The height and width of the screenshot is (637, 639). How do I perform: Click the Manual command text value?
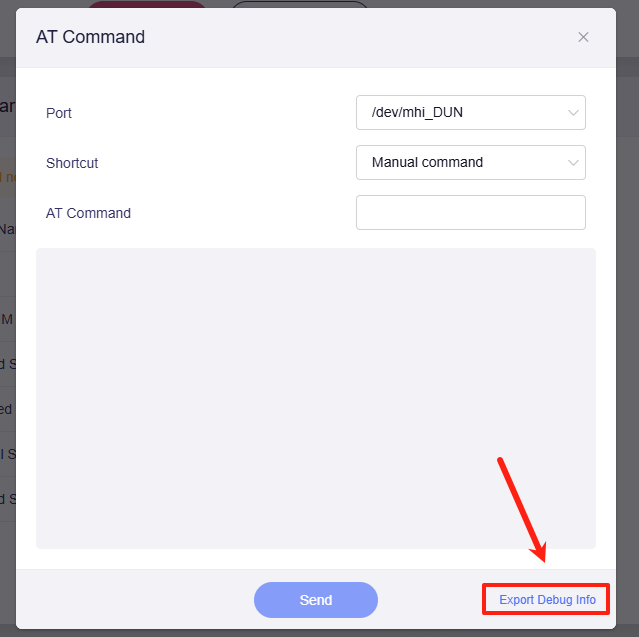point(427,162)
